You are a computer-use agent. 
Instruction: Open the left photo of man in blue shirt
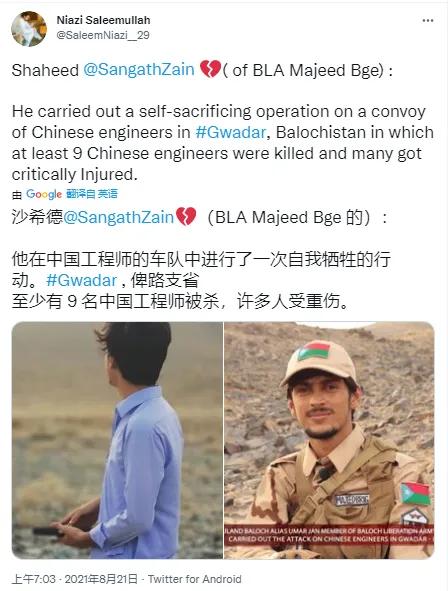coord(117,440)
